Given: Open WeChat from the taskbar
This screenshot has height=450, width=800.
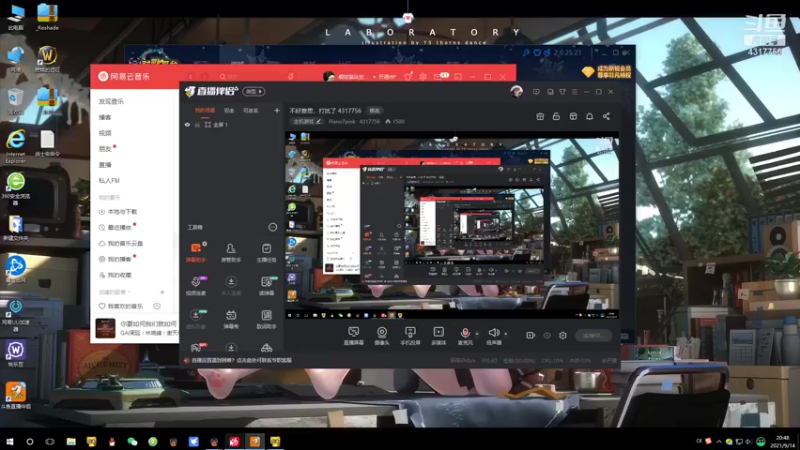Looking at the screenshot, I should (x=132, y=441).
